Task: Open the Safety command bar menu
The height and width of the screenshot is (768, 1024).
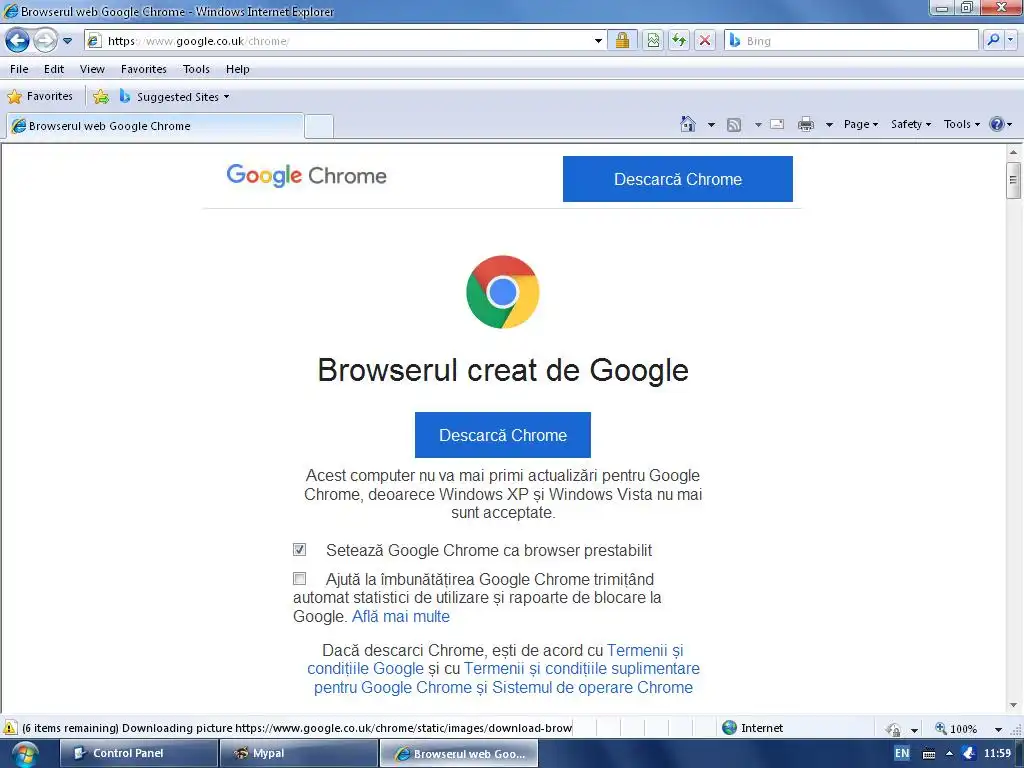Action: [911, 124]
